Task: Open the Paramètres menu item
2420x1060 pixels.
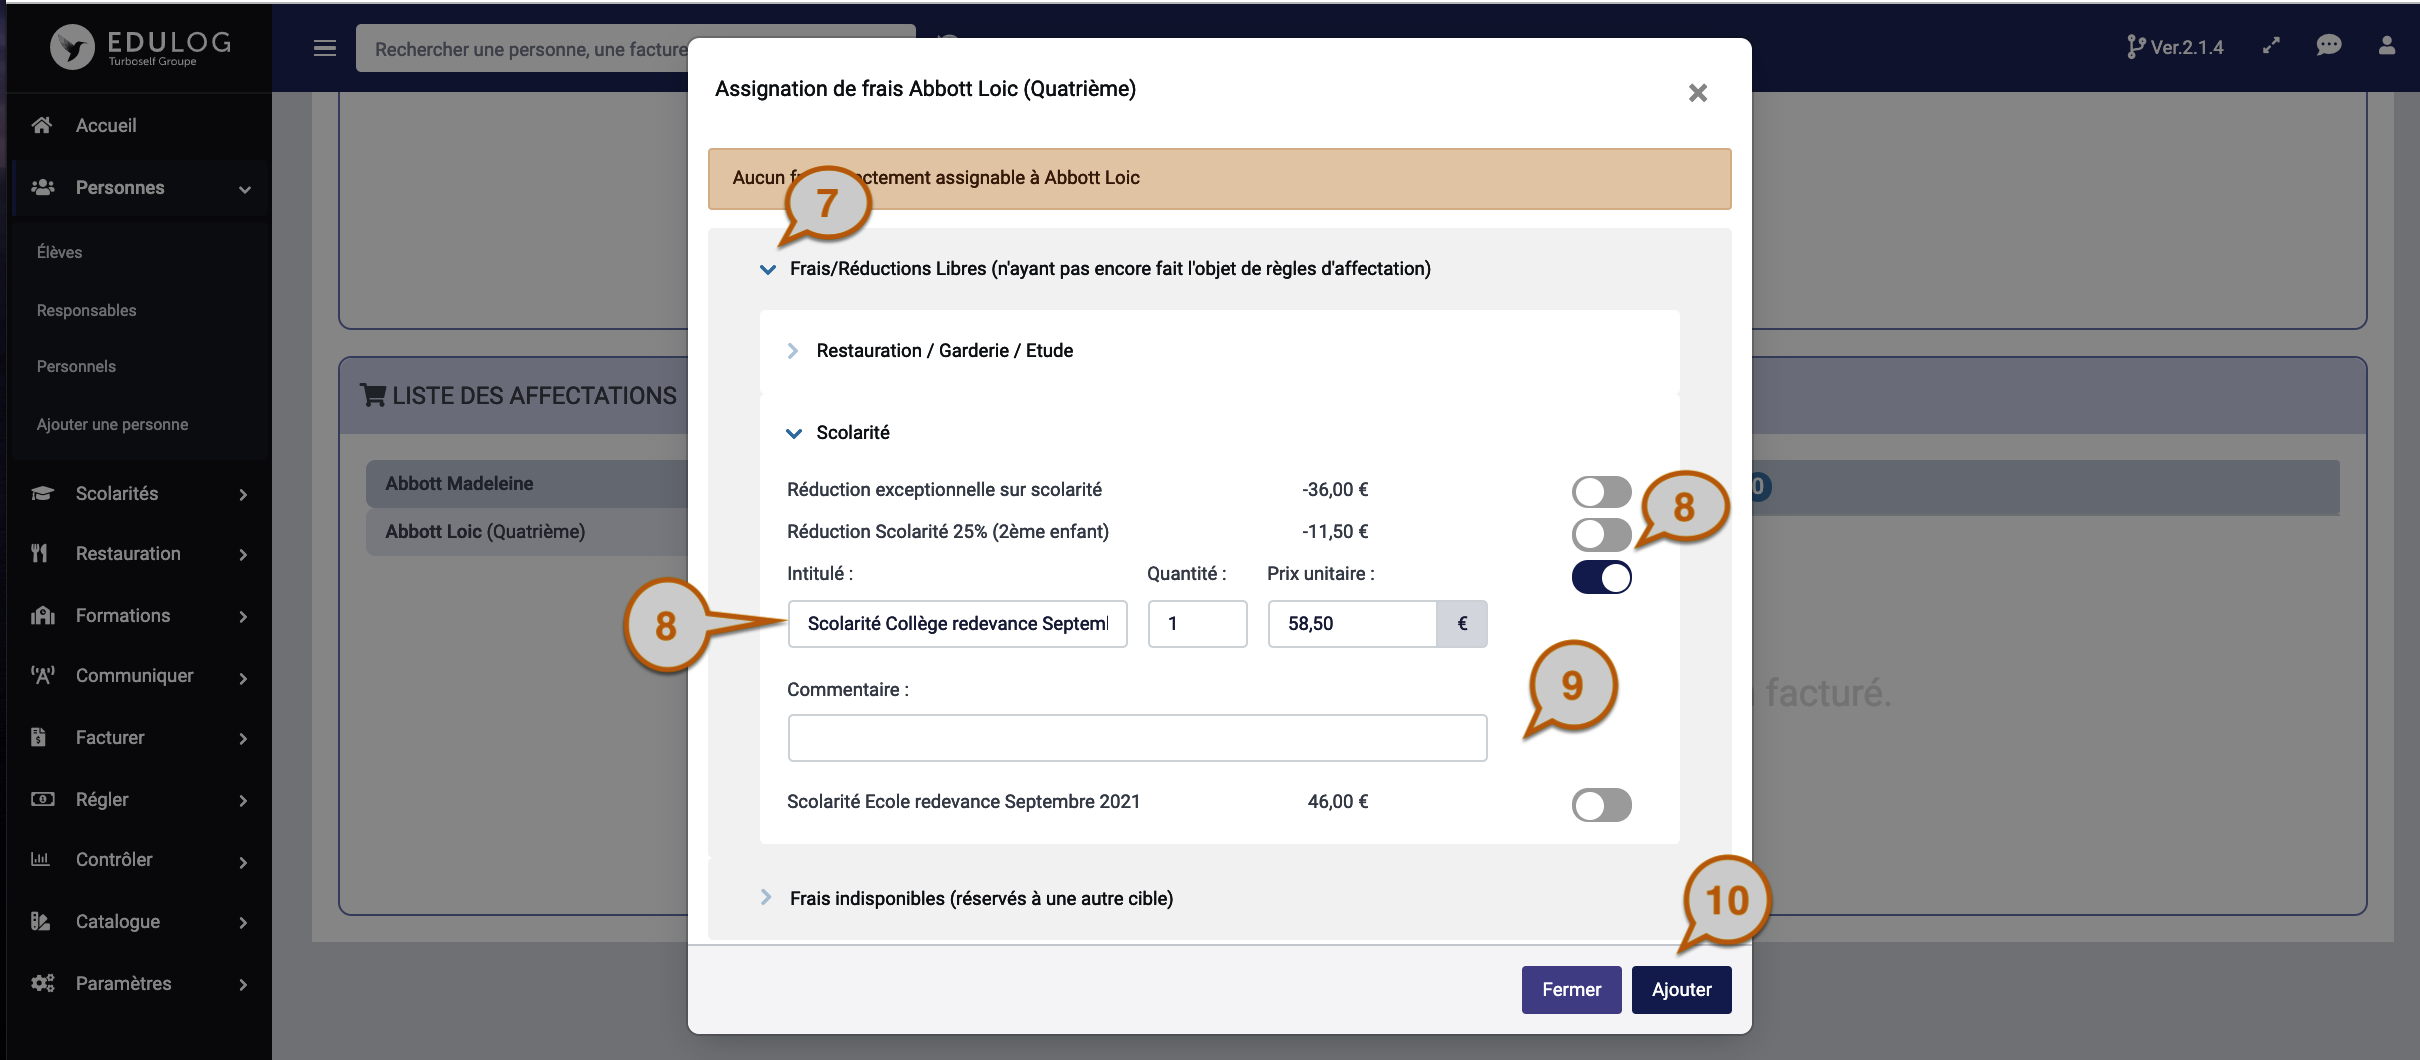Action: (124, 983)
